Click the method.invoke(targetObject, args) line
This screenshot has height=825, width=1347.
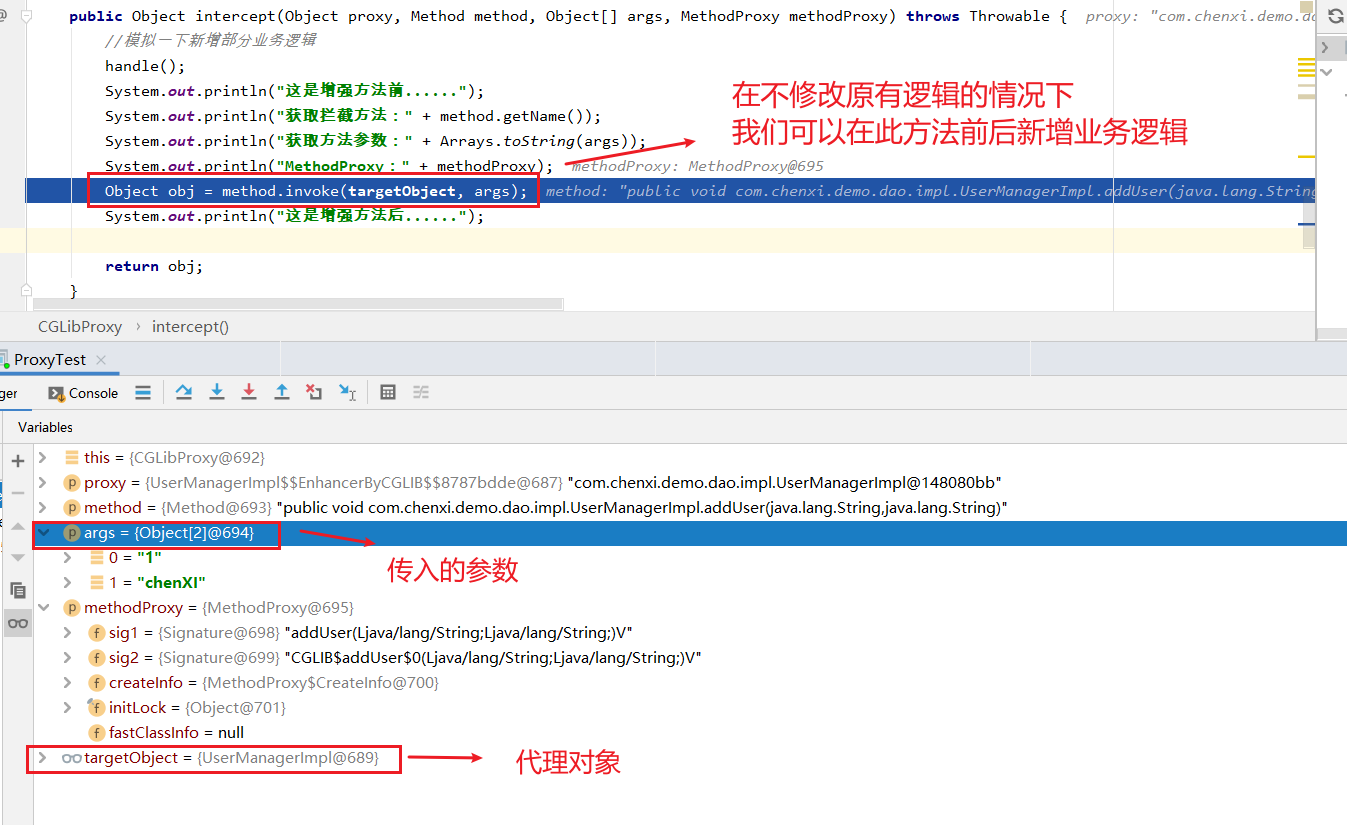pos(316,191)
